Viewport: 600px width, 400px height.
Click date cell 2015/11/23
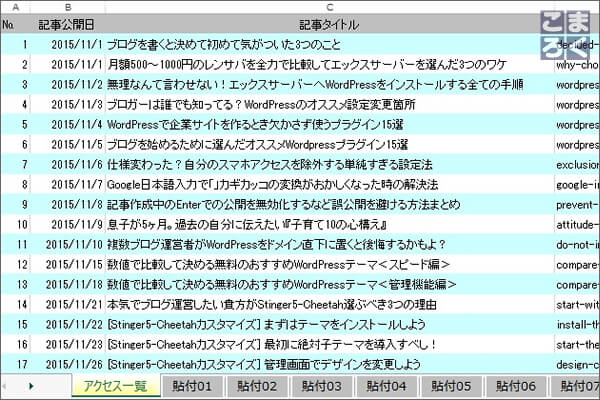pyautogui.click(x=68, y=344)
